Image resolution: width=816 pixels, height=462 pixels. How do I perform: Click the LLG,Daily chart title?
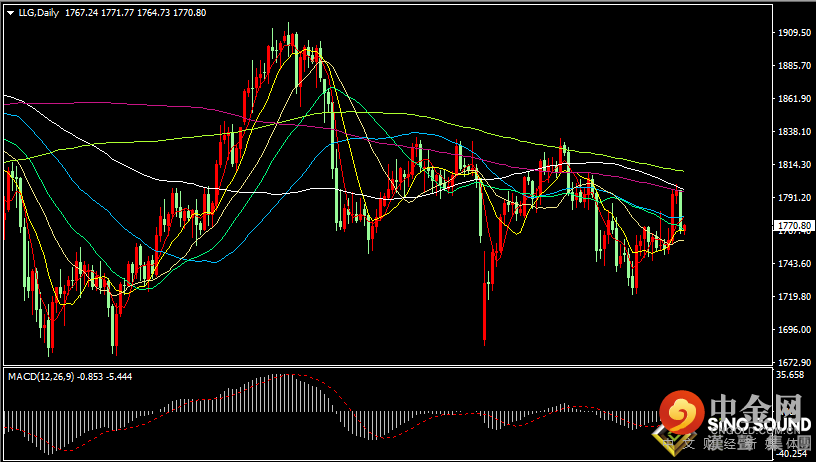pos(38,13)
